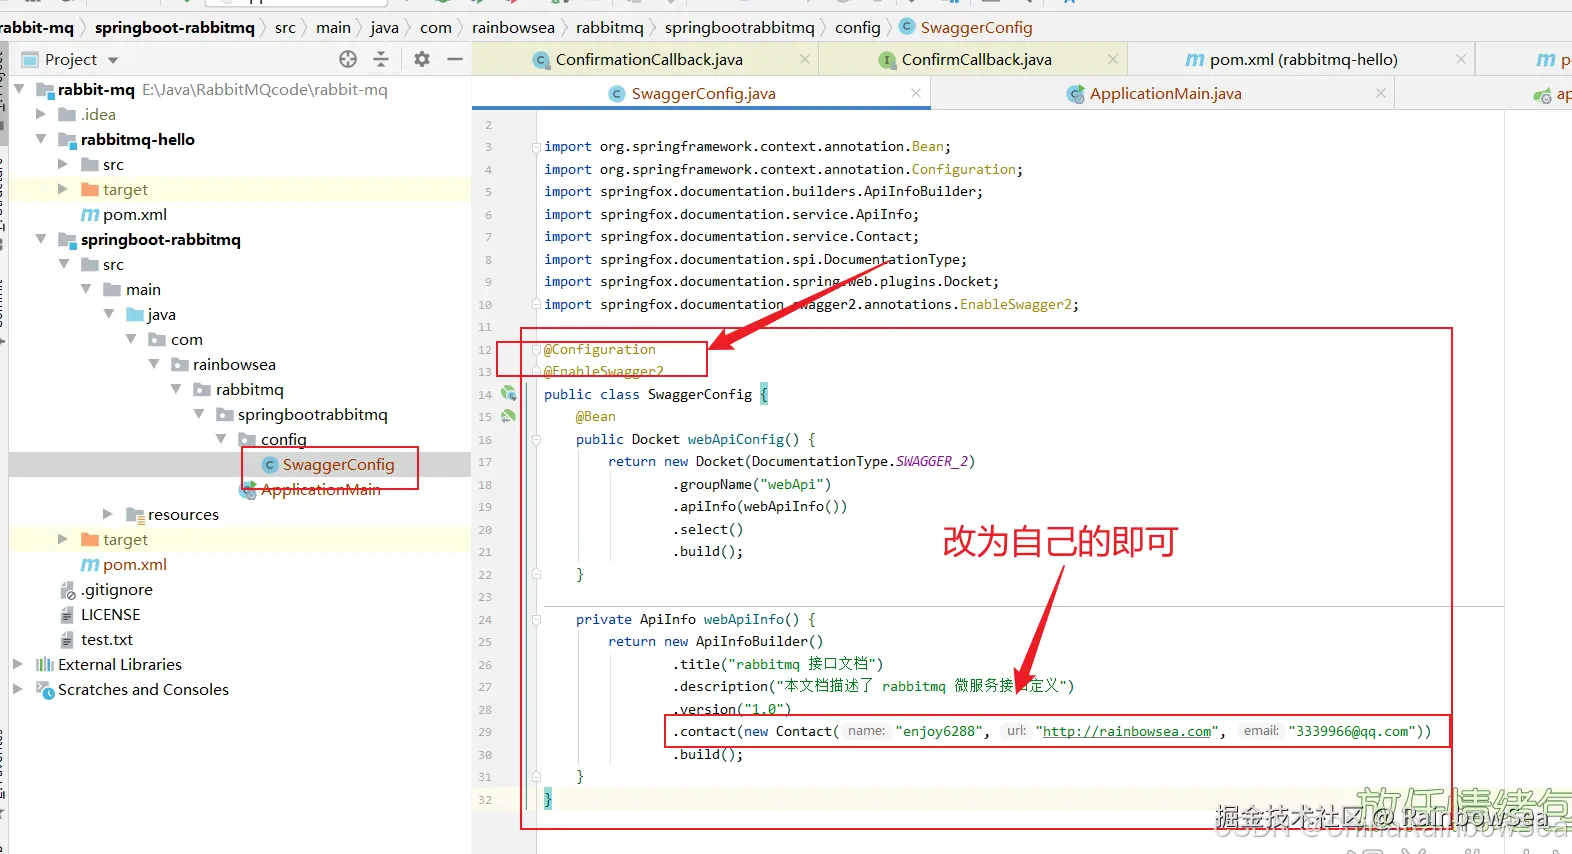Close ConfirmationCallback.java tab
1572x854 pixels.
click(x=805, y=59)
